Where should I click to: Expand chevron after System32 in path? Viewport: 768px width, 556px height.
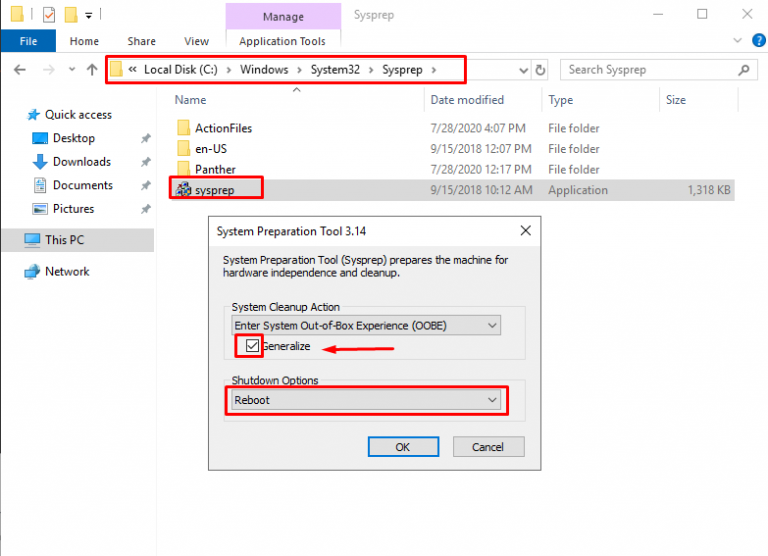(x=371, y=70)
